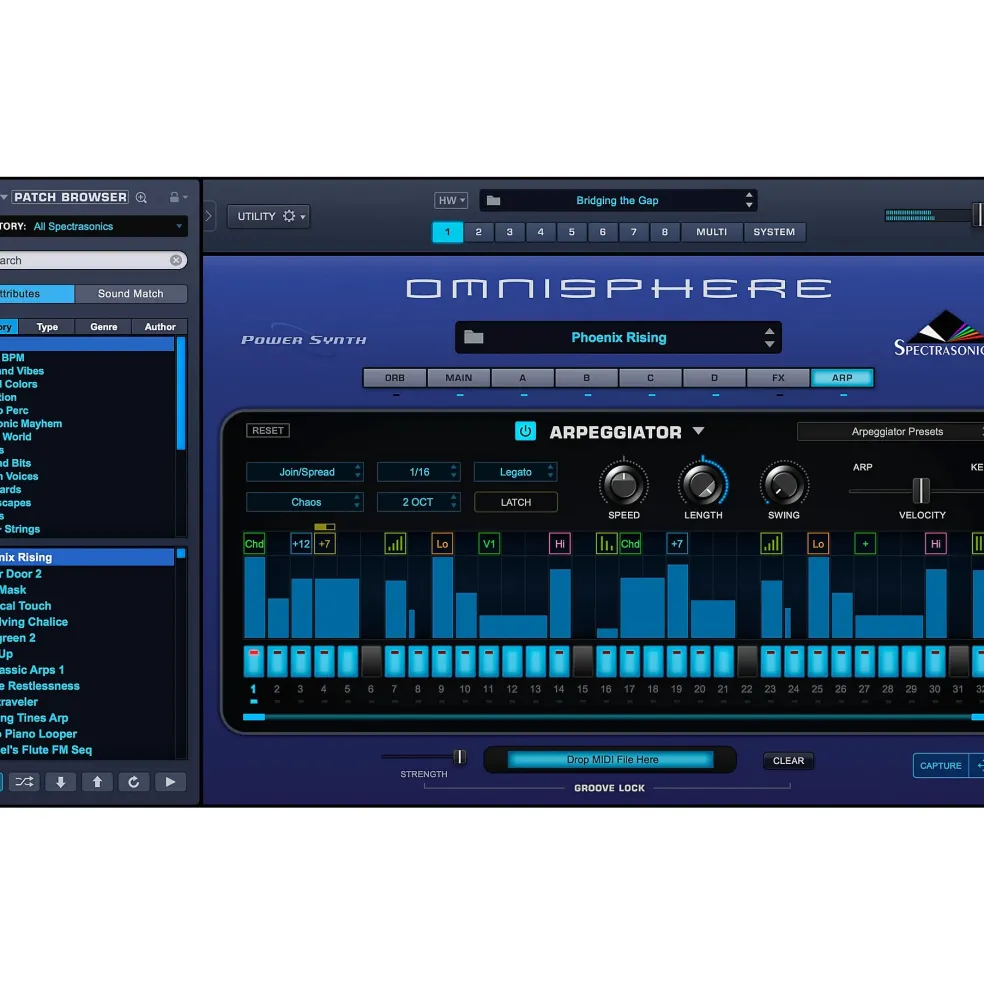Click the Lo modifier on step 9
The width and height of the screenshot is (984, 985).
(442, 544)
